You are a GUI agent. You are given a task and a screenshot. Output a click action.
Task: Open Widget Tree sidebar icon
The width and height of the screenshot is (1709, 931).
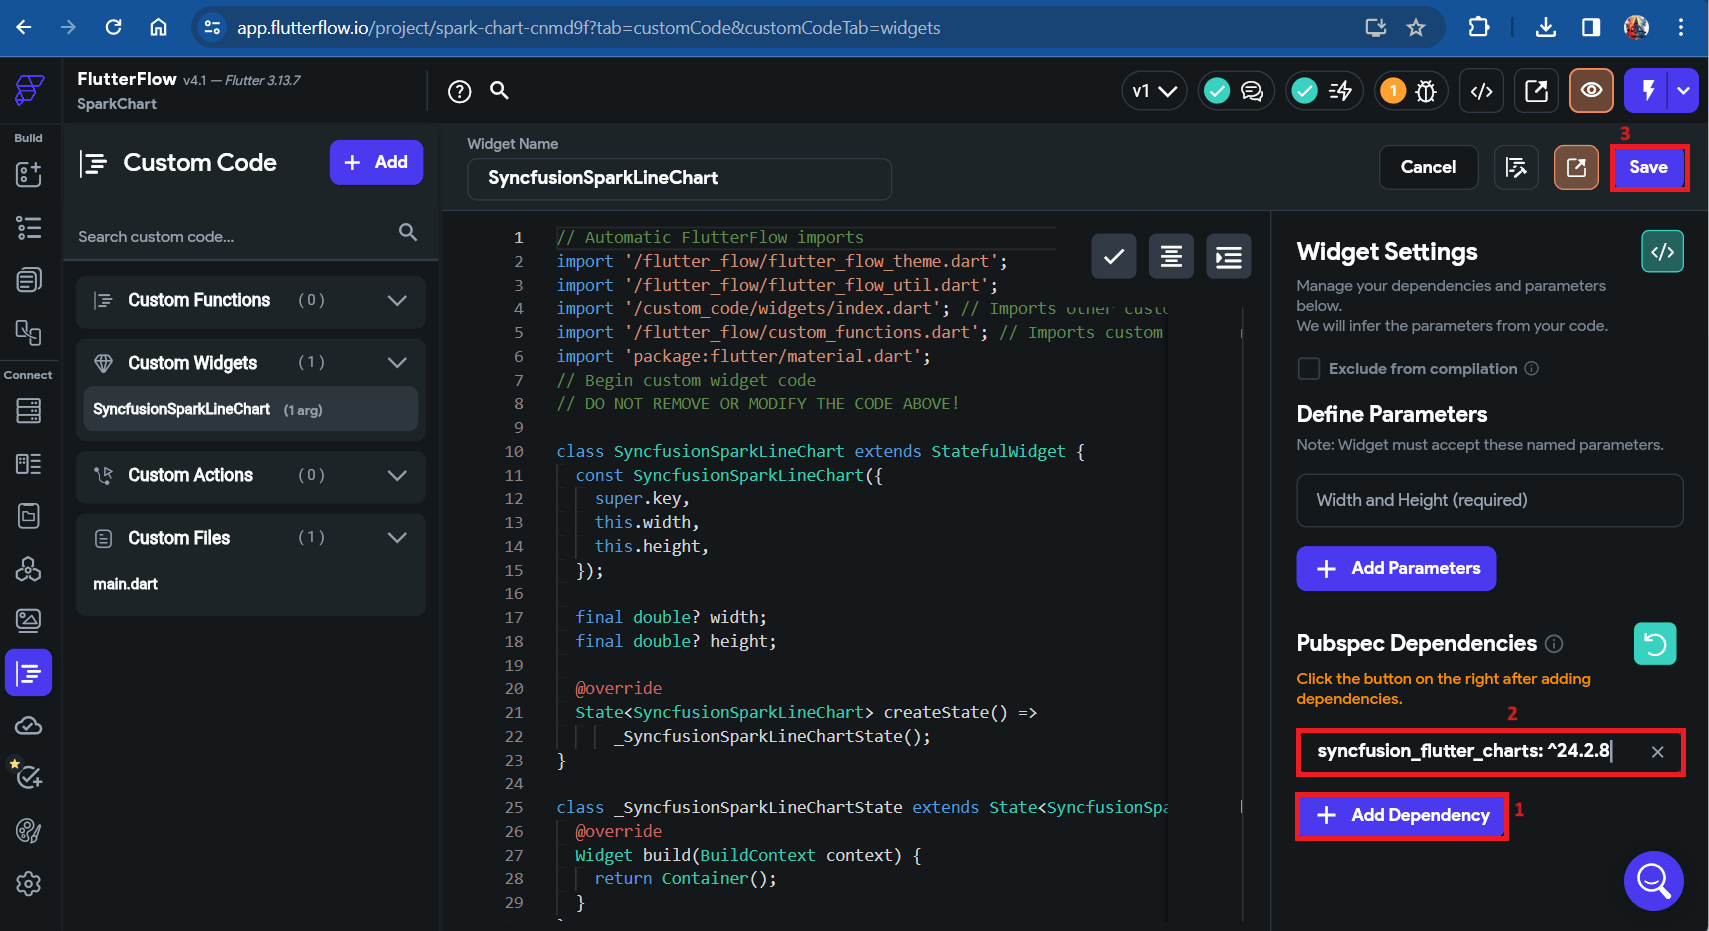pos(29,228)
